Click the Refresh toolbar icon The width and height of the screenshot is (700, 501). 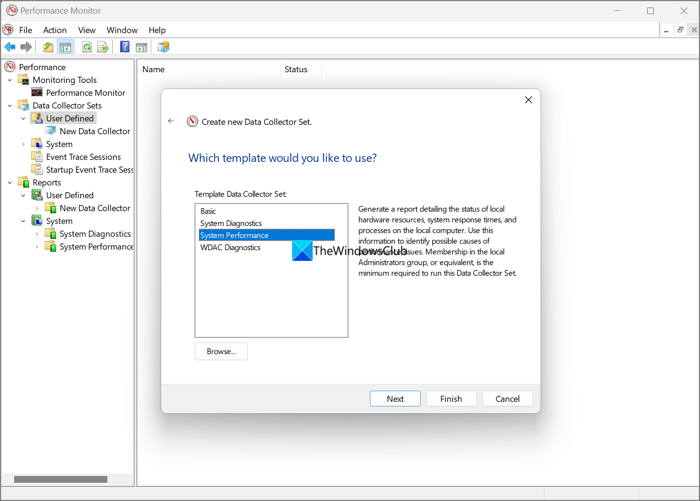coord(87,47)
